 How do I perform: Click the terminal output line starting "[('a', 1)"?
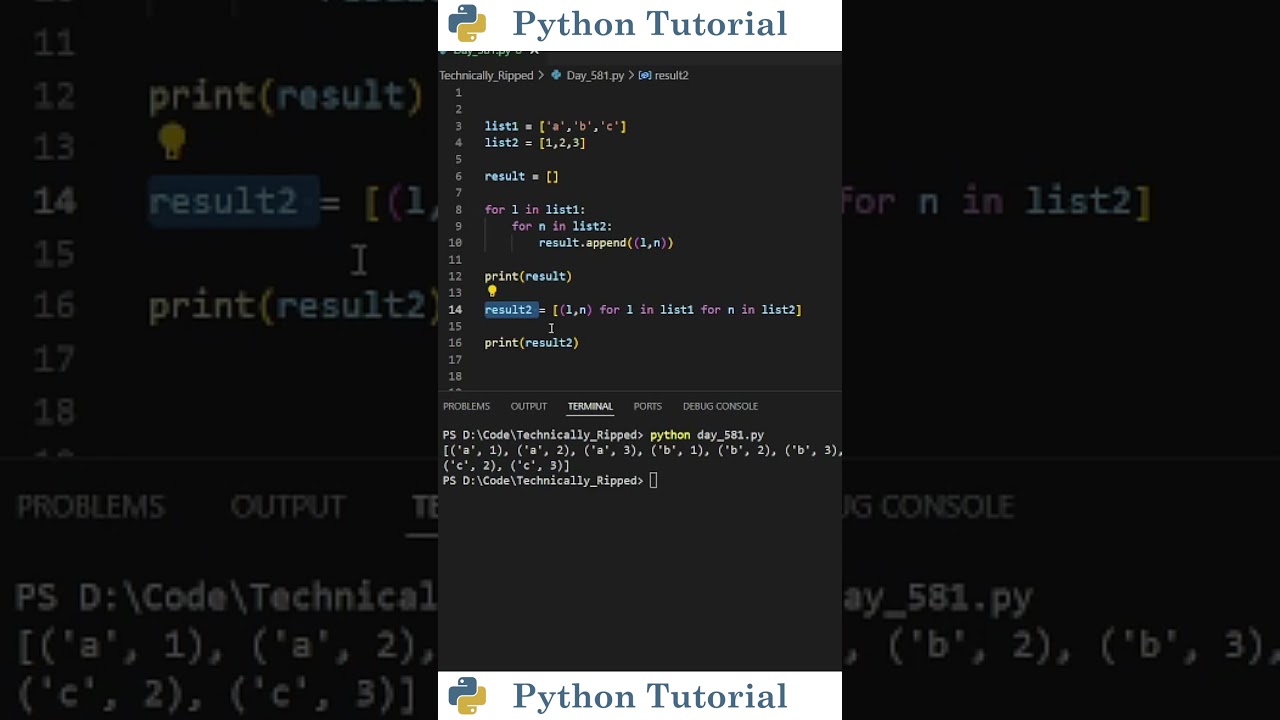tap(642, 450)
